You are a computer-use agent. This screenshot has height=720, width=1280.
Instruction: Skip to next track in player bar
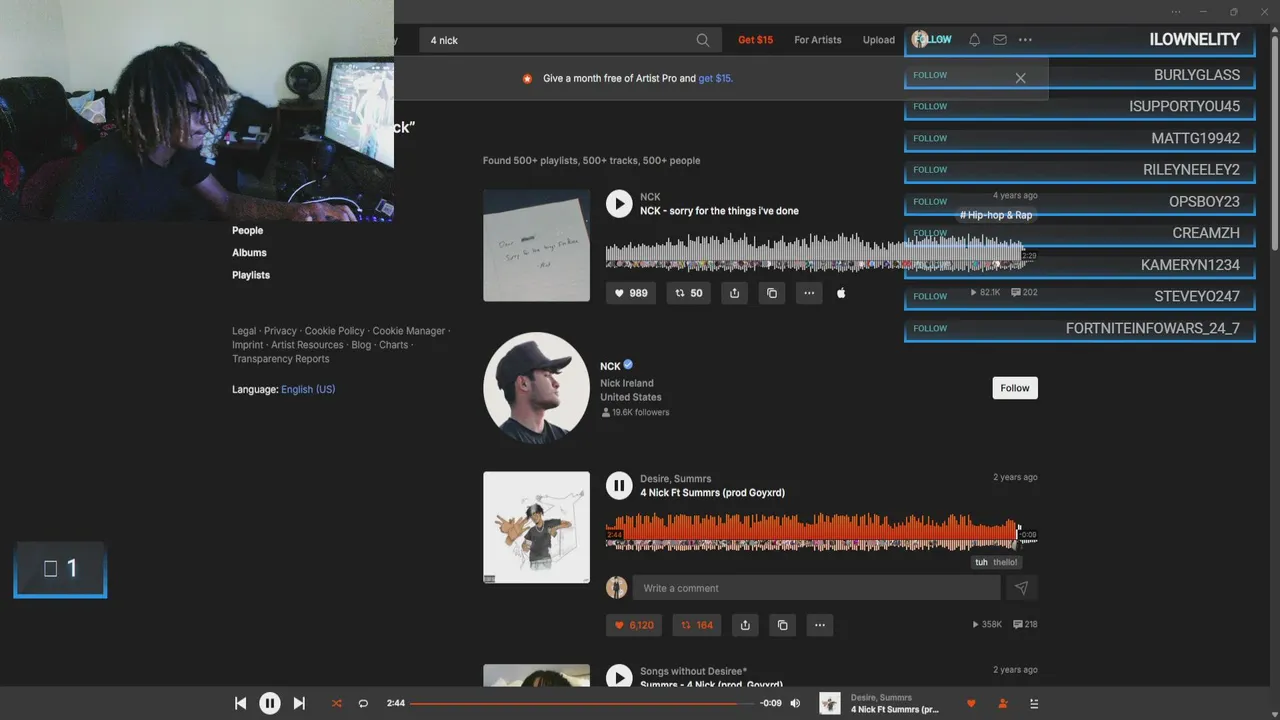(x=299, y=703)
